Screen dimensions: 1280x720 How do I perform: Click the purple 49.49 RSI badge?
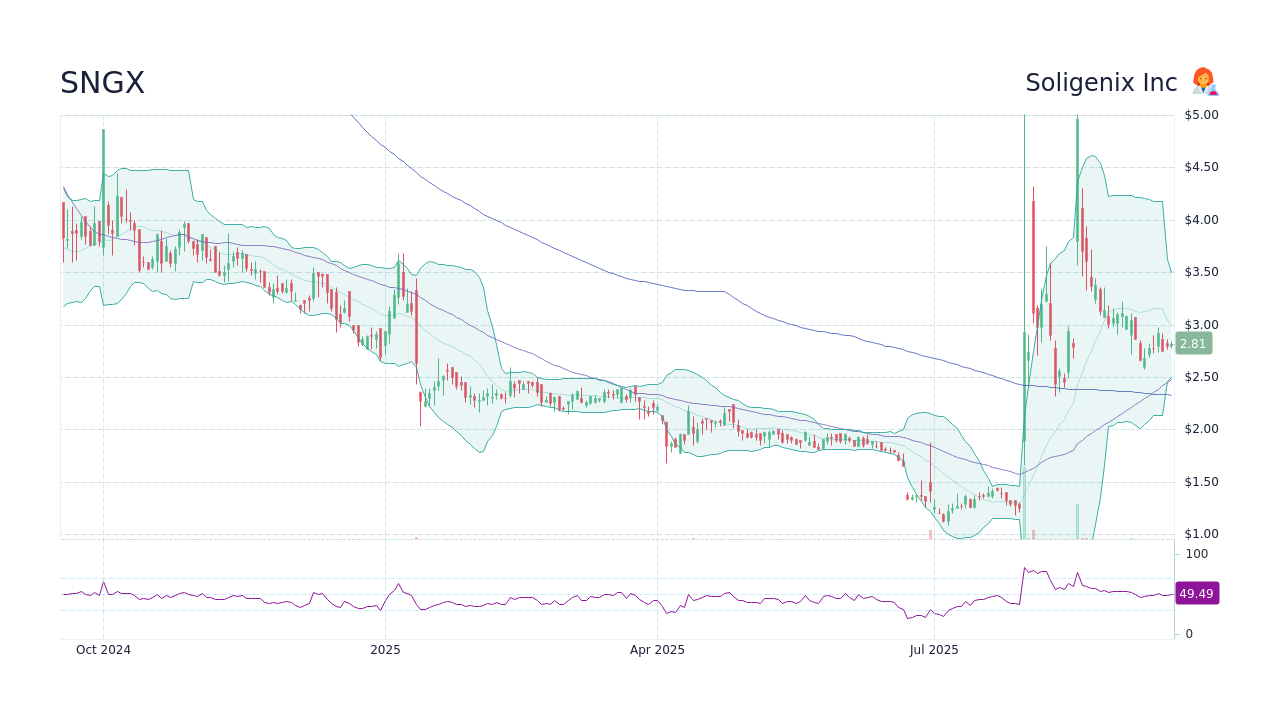[x=1196, y=593]
